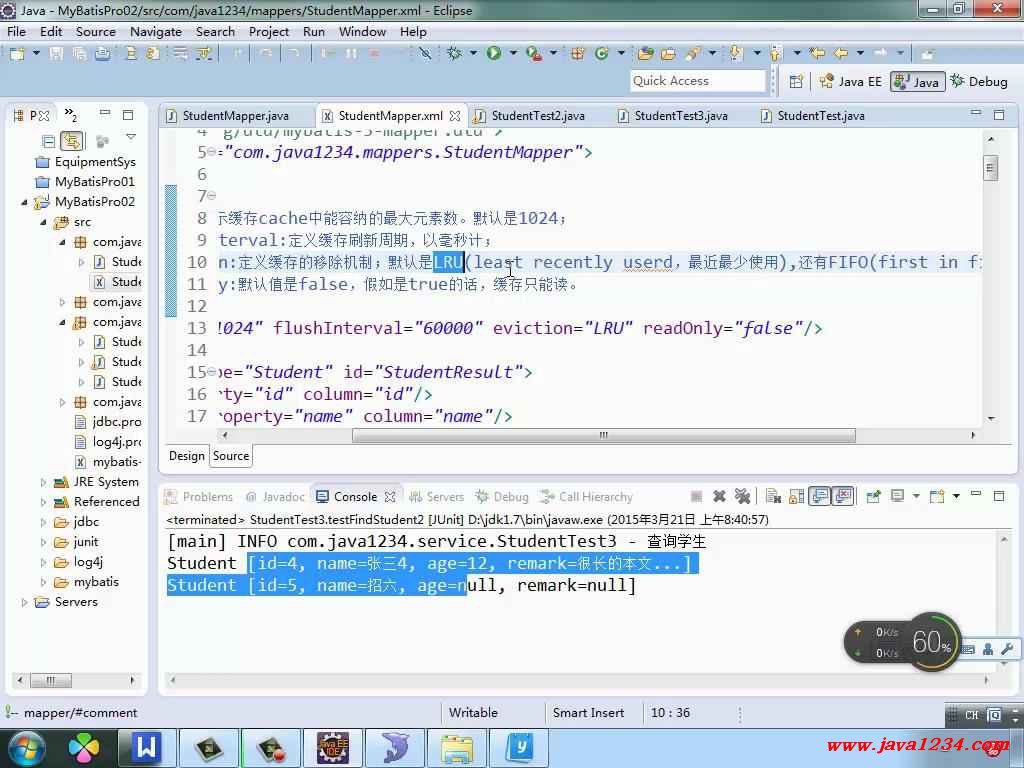Switch to StudentMapper.java editor tab
Viewport: 1024px width, 768px height.
pyautogui.click(x=227, y=116)
